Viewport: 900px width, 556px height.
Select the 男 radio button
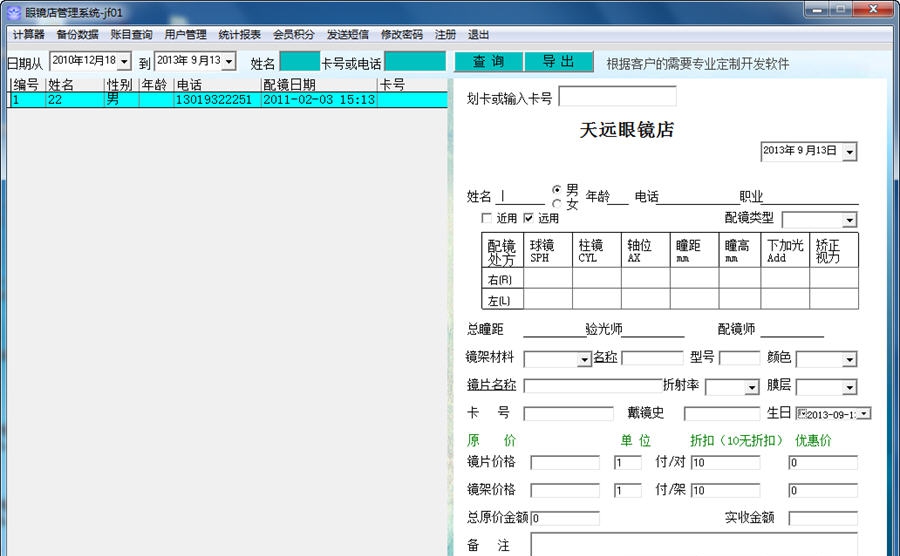pos(556,189)
